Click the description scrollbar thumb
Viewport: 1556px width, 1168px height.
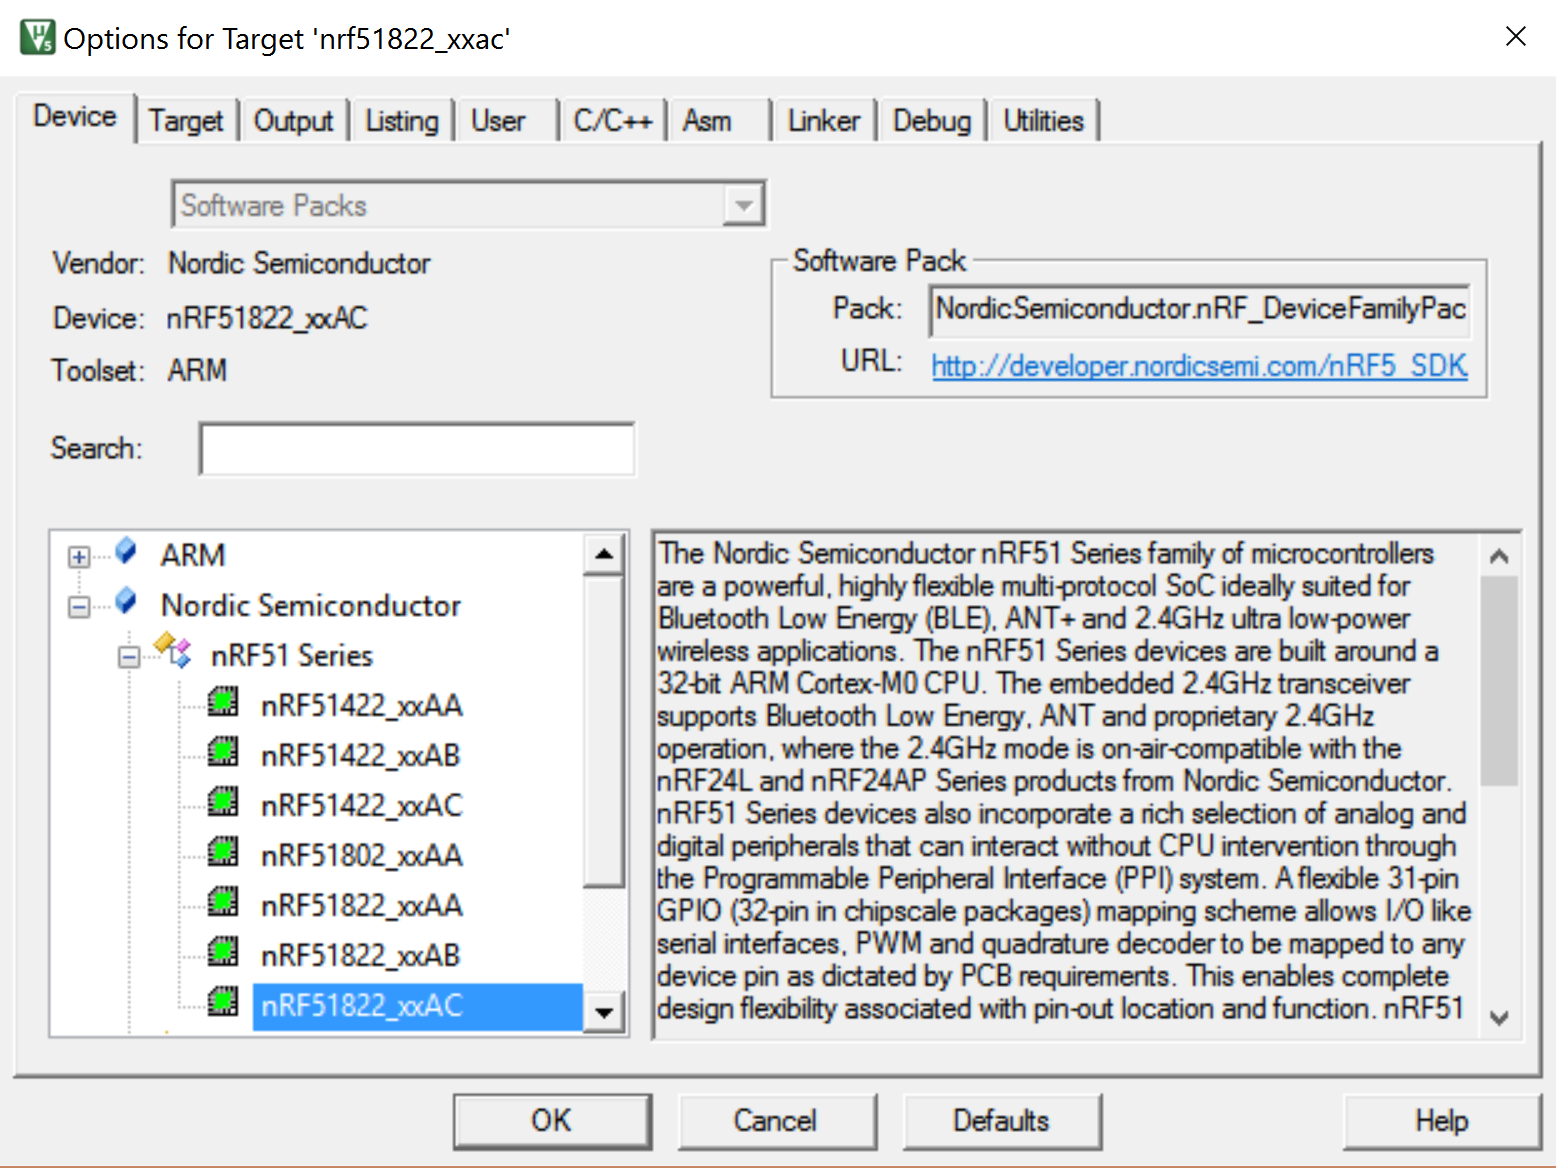pos(1499,681)
